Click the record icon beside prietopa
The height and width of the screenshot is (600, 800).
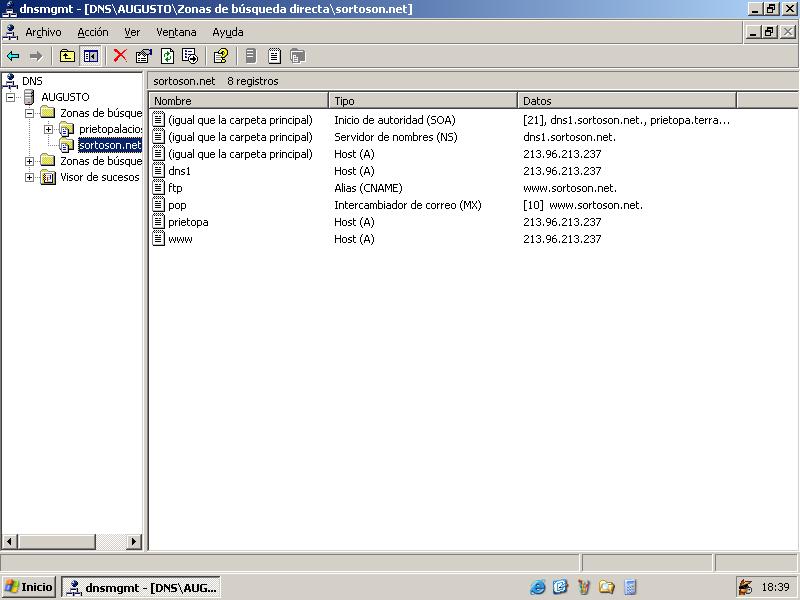[x=159, y=221]
